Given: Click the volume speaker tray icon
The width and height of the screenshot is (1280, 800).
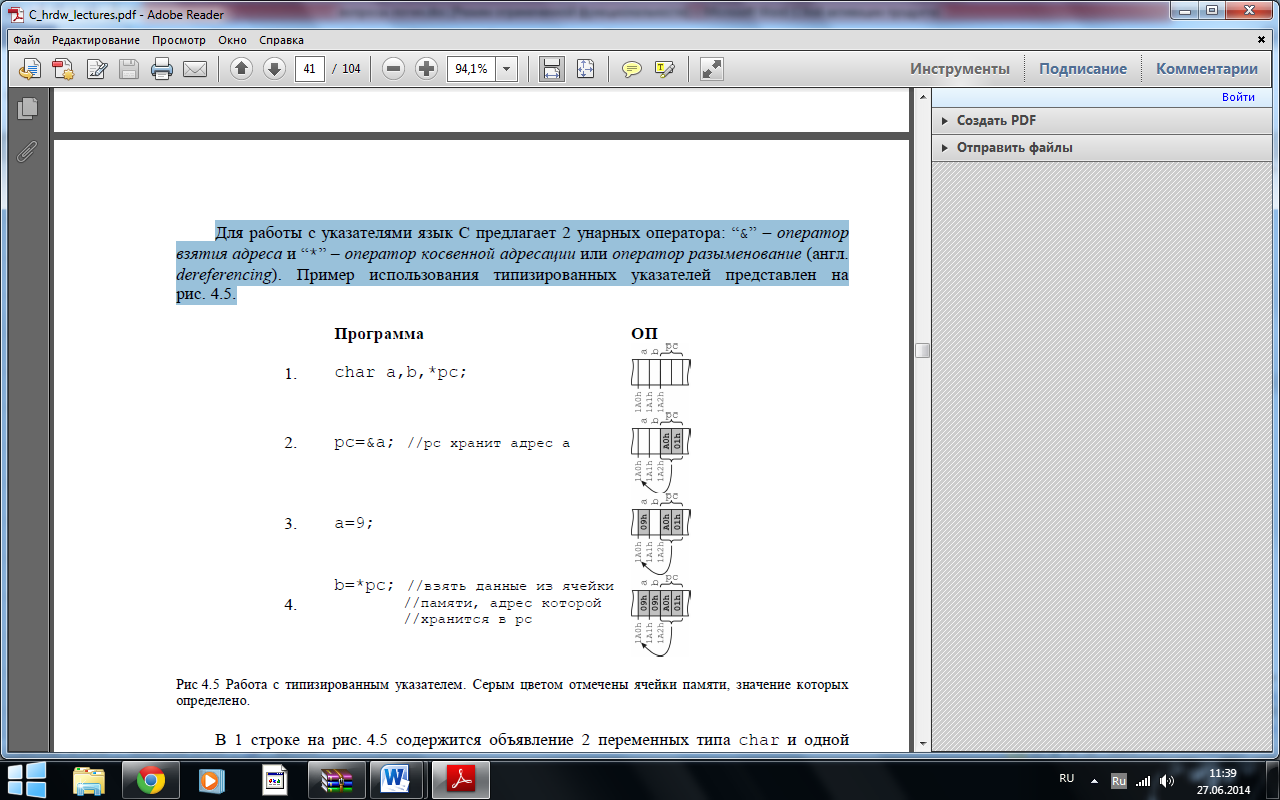Looking at the screenshot, I should click(1166, 781).
